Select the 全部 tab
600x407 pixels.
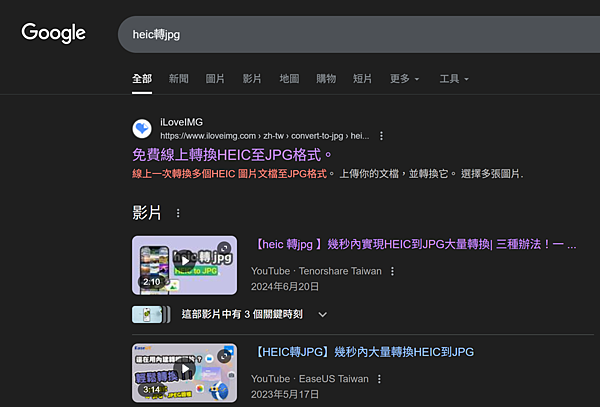[142, 79]
